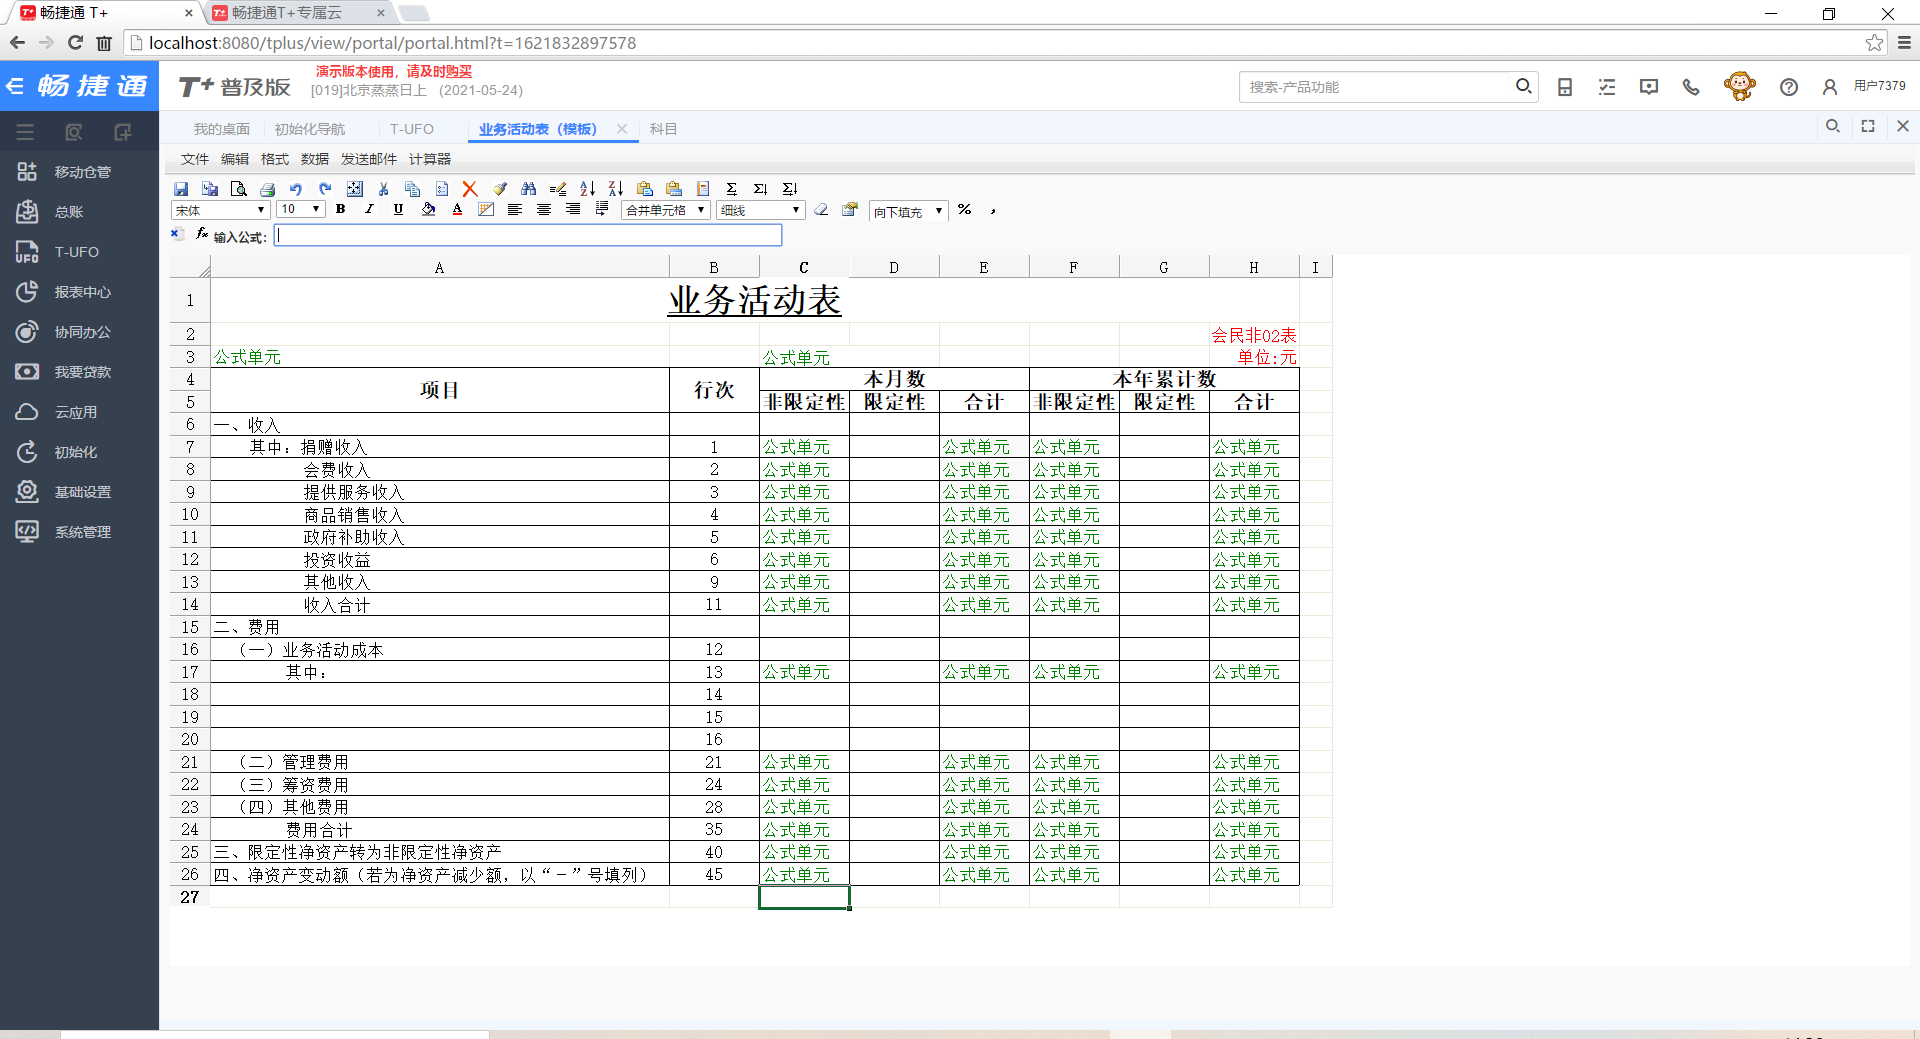Open the 宋体 font dropdown
1920x1039 pixels.
tap(220, 210)
